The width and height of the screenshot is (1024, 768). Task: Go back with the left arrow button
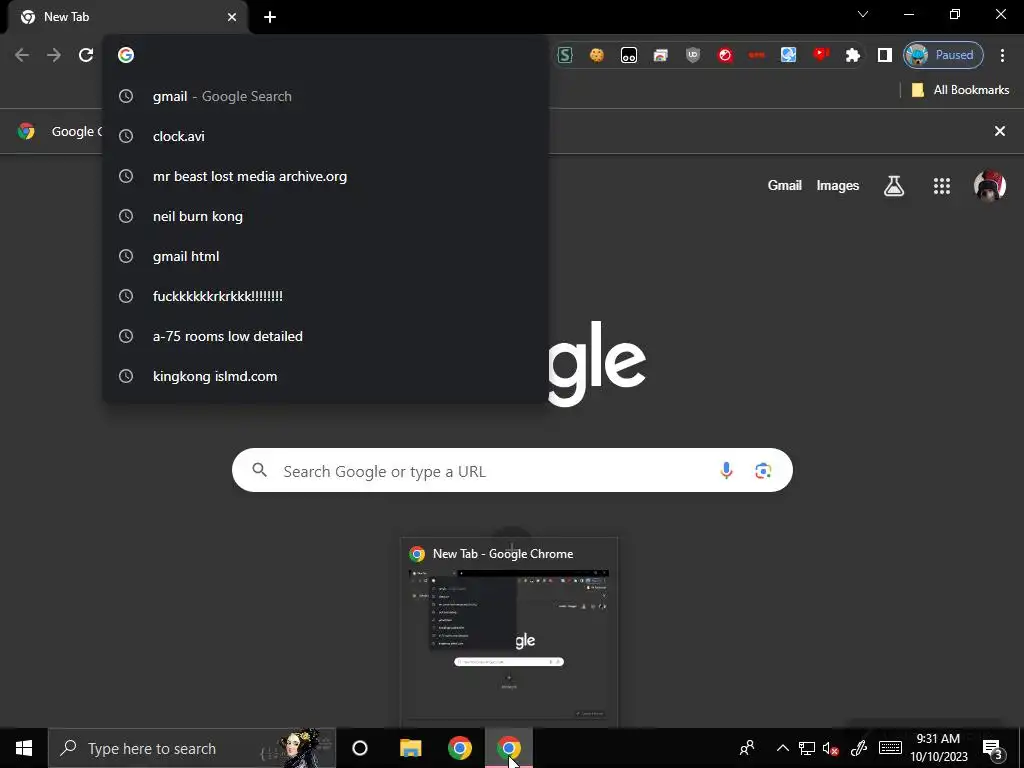(x=22, y=55)
